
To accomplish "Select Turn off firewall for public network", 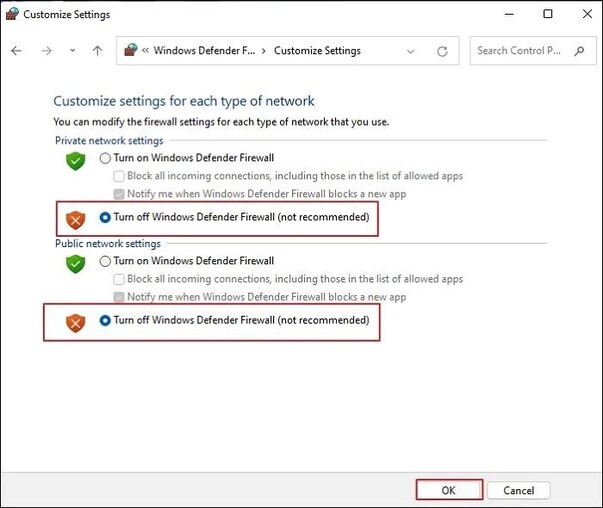I will 106,321.
